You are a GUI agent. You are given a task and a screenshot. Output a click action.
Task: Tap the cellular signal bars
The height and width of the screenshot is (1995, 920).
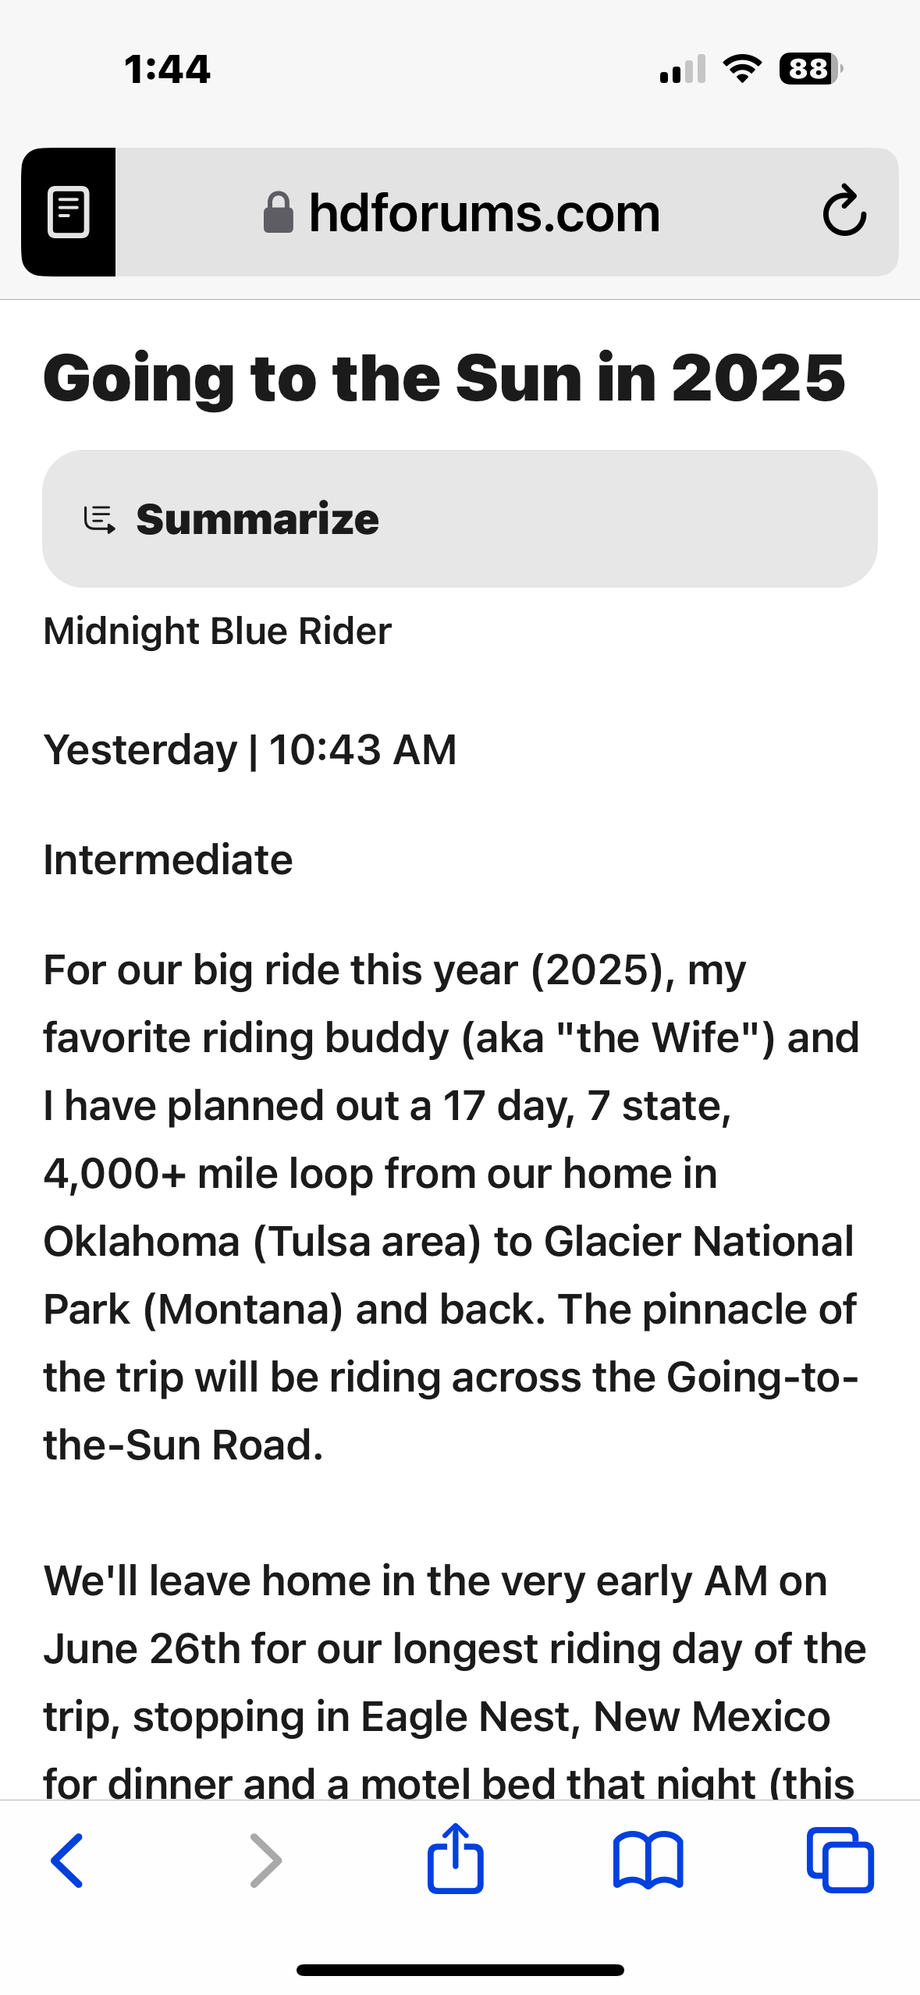682,70
